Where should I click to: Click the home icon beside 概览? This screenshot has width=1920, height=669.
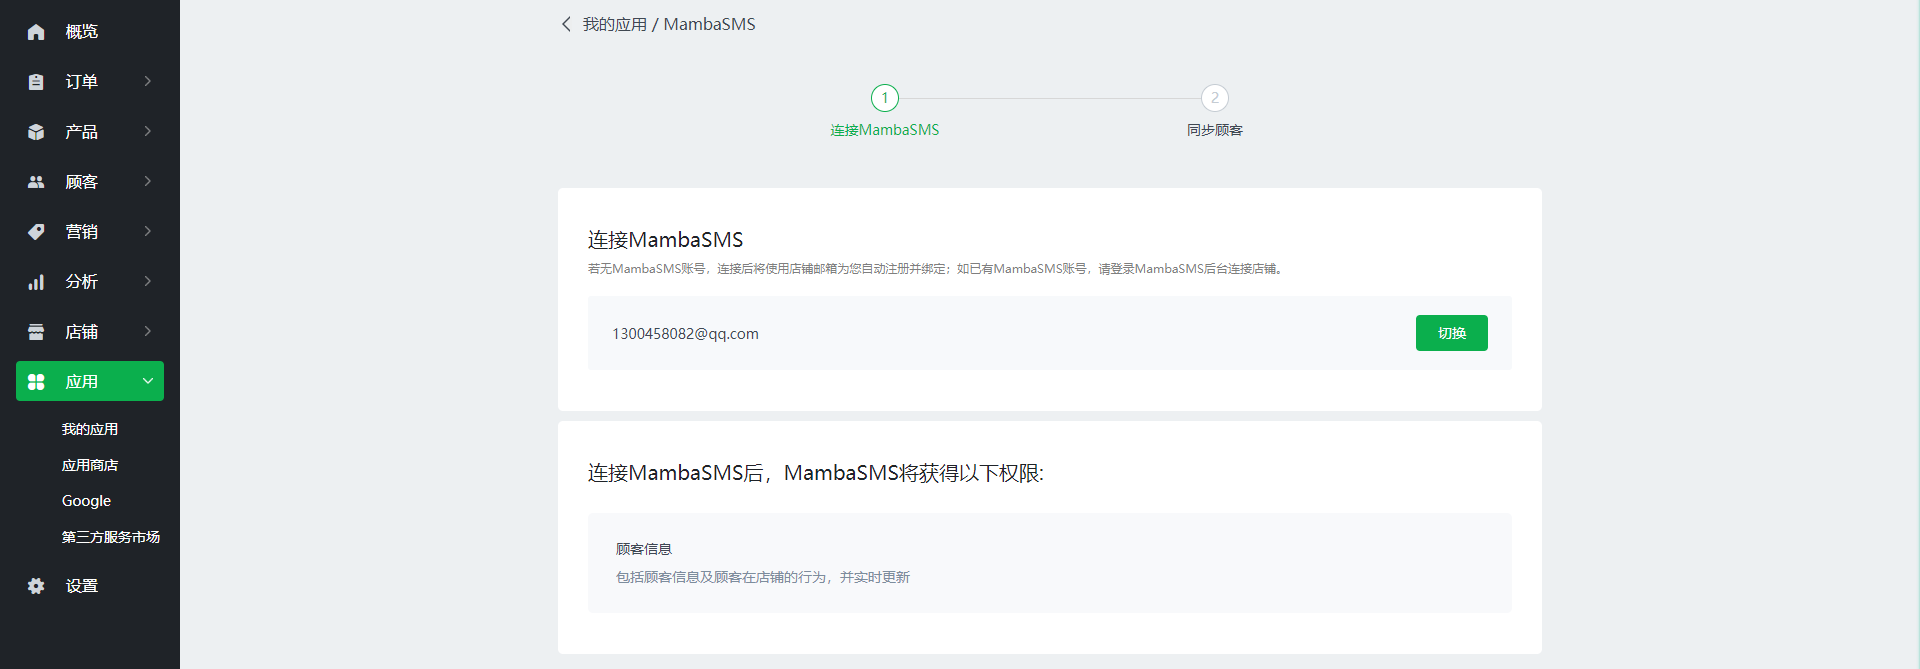tap(36, 32)
